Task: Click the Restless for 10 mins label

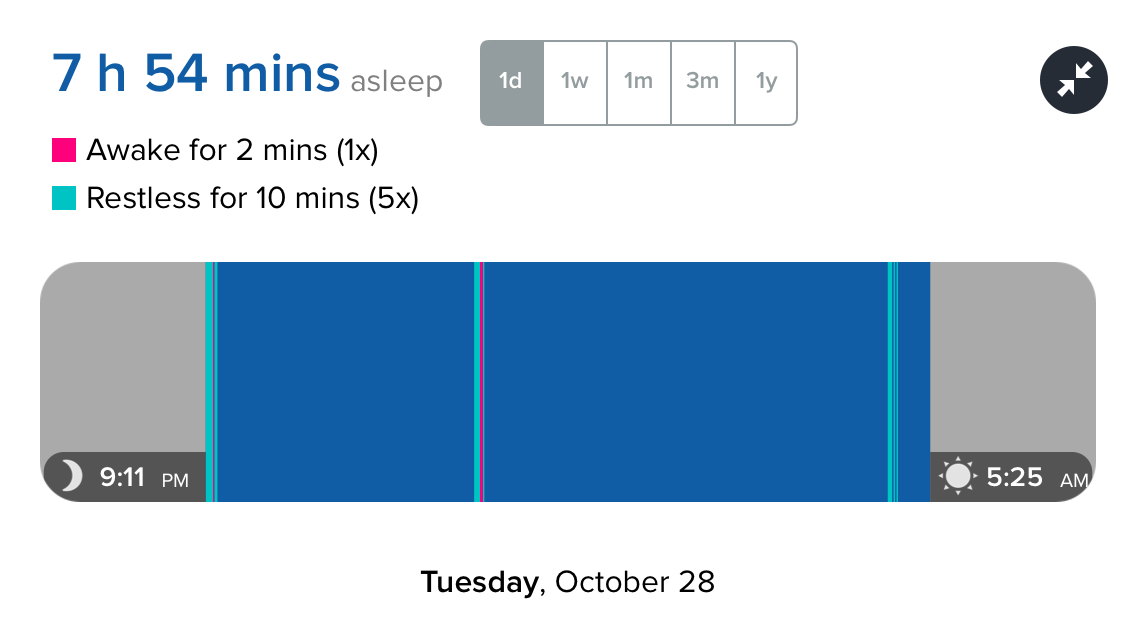Action: point(253,199)
